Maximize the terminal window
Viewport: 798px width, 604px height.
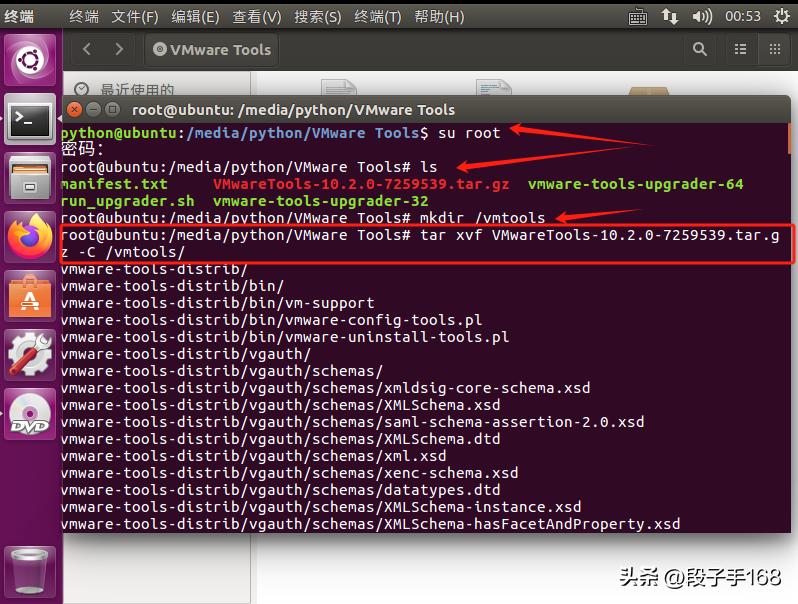[x=112, y=109]
